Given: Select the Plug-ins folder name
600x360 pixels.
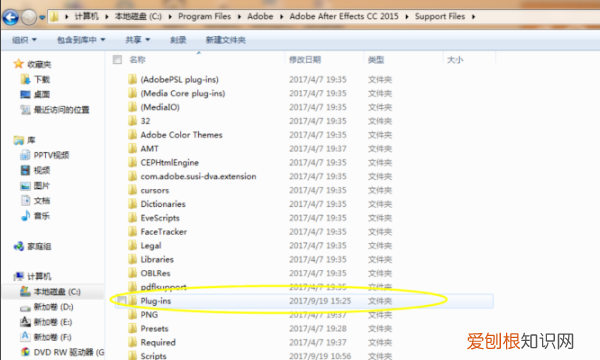Looking at the screenshot, I should pos(156,301).
